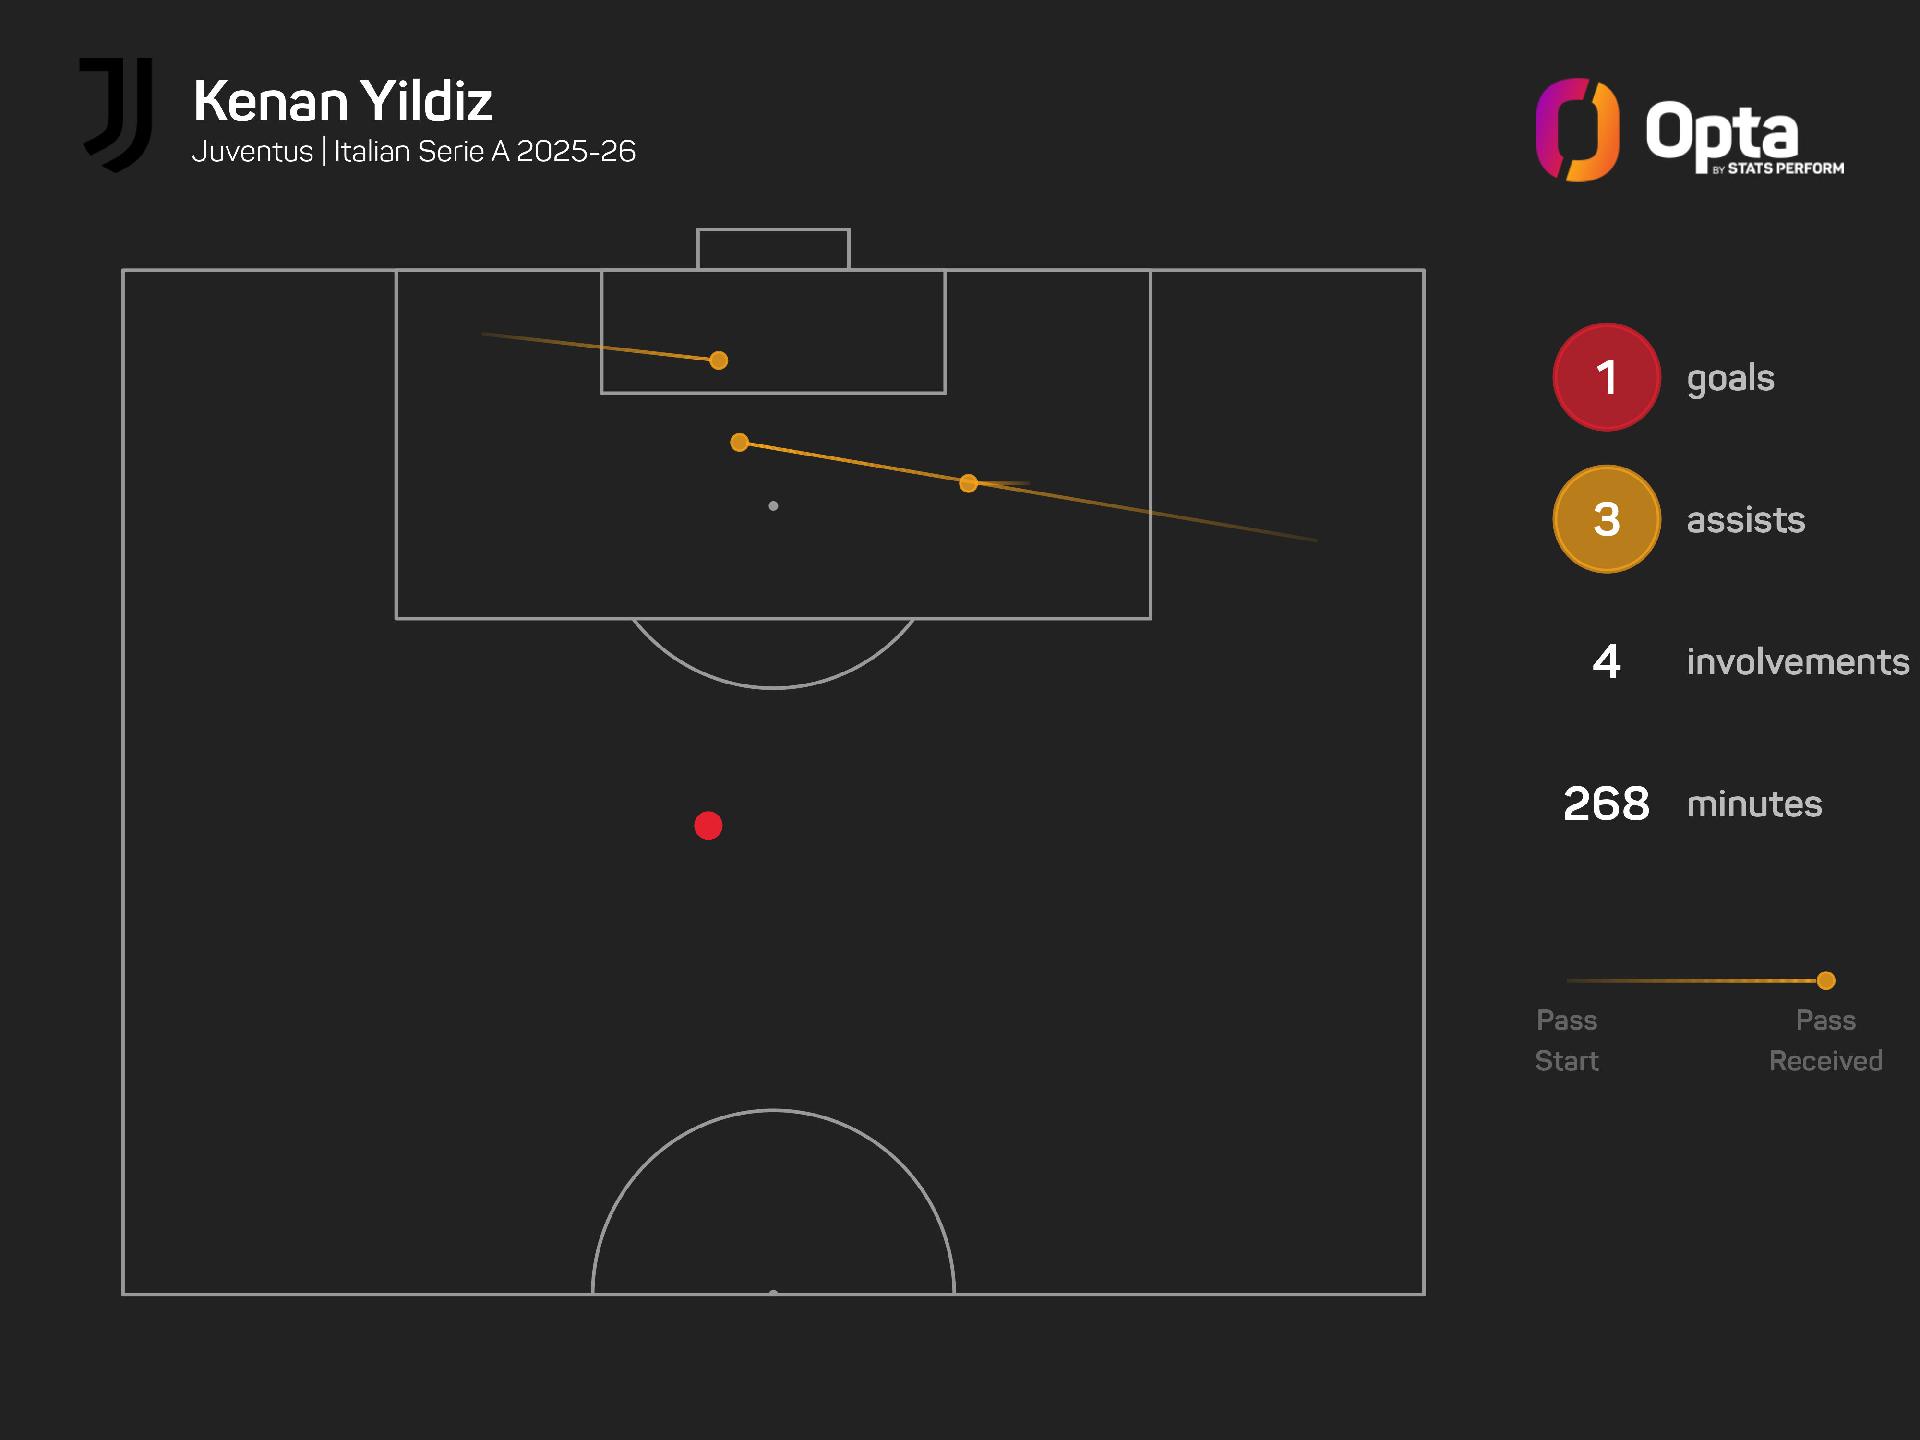1920x1440 pixels.
Task: Select the red goal shot marker
Action: pyautogui.click(x=708, y=826)
